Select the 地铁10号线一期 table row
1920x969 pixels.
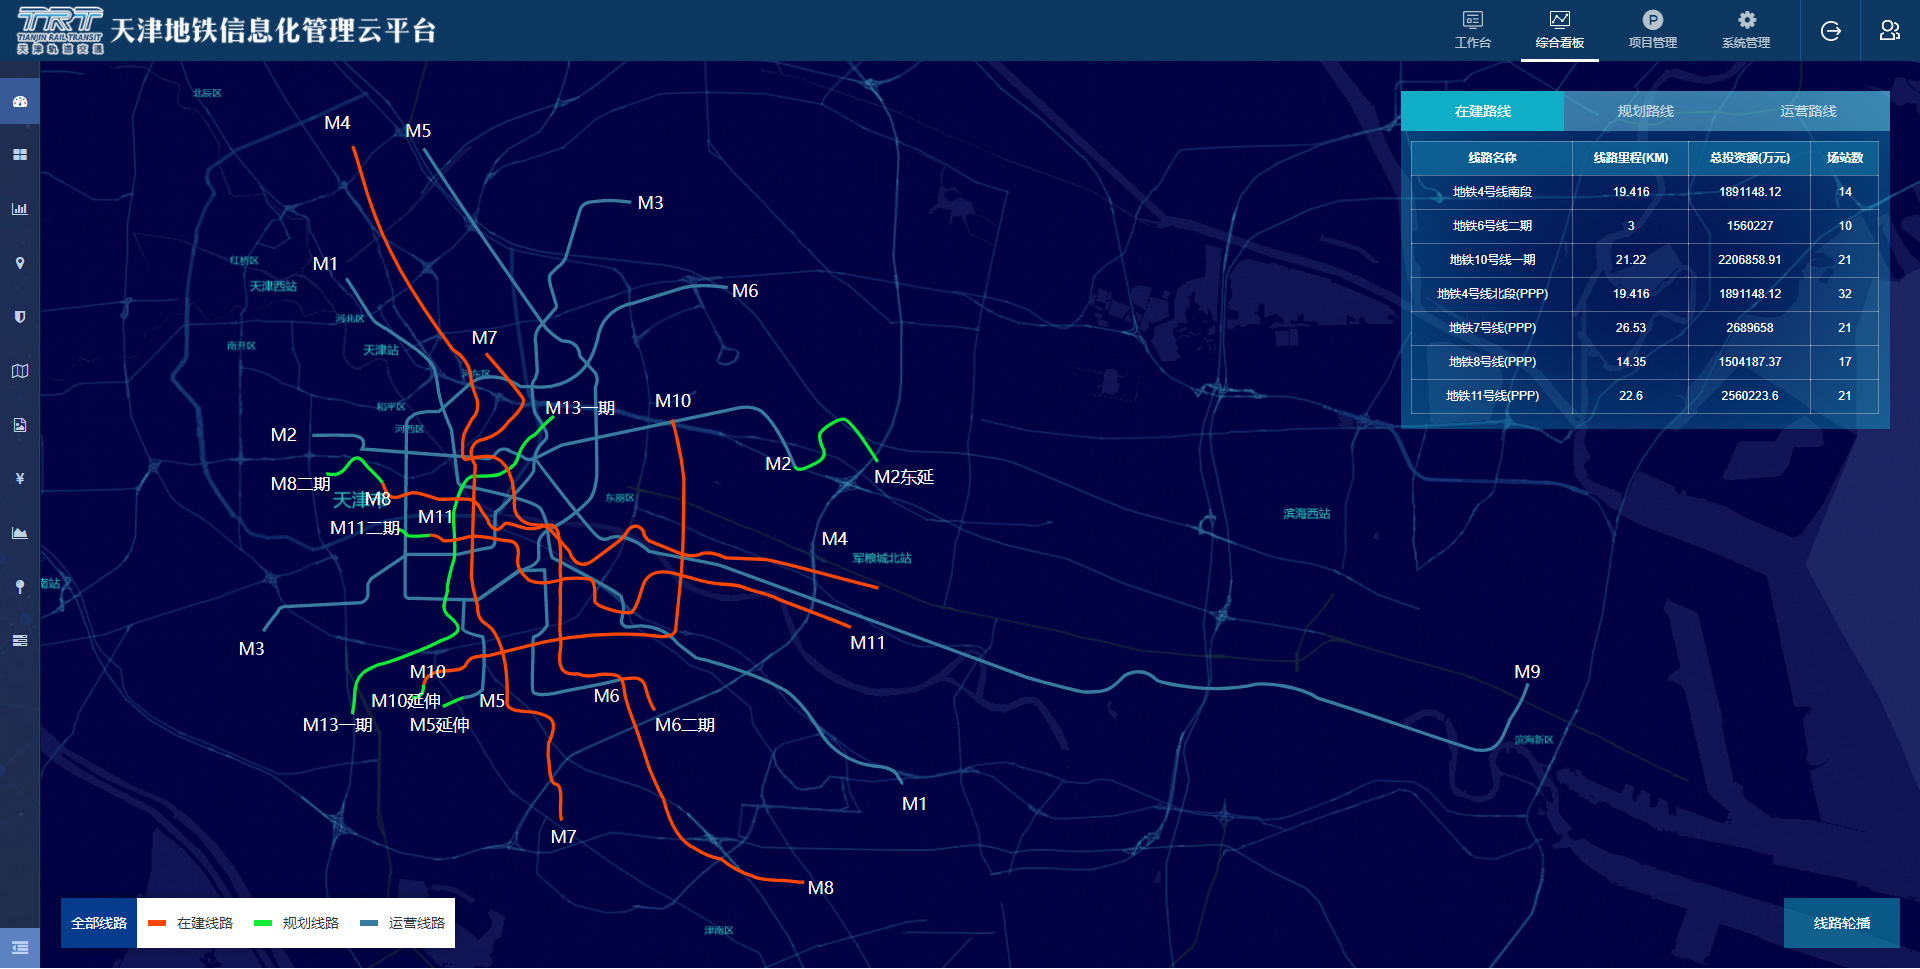pyautogui.click(x=1645, y=260)
